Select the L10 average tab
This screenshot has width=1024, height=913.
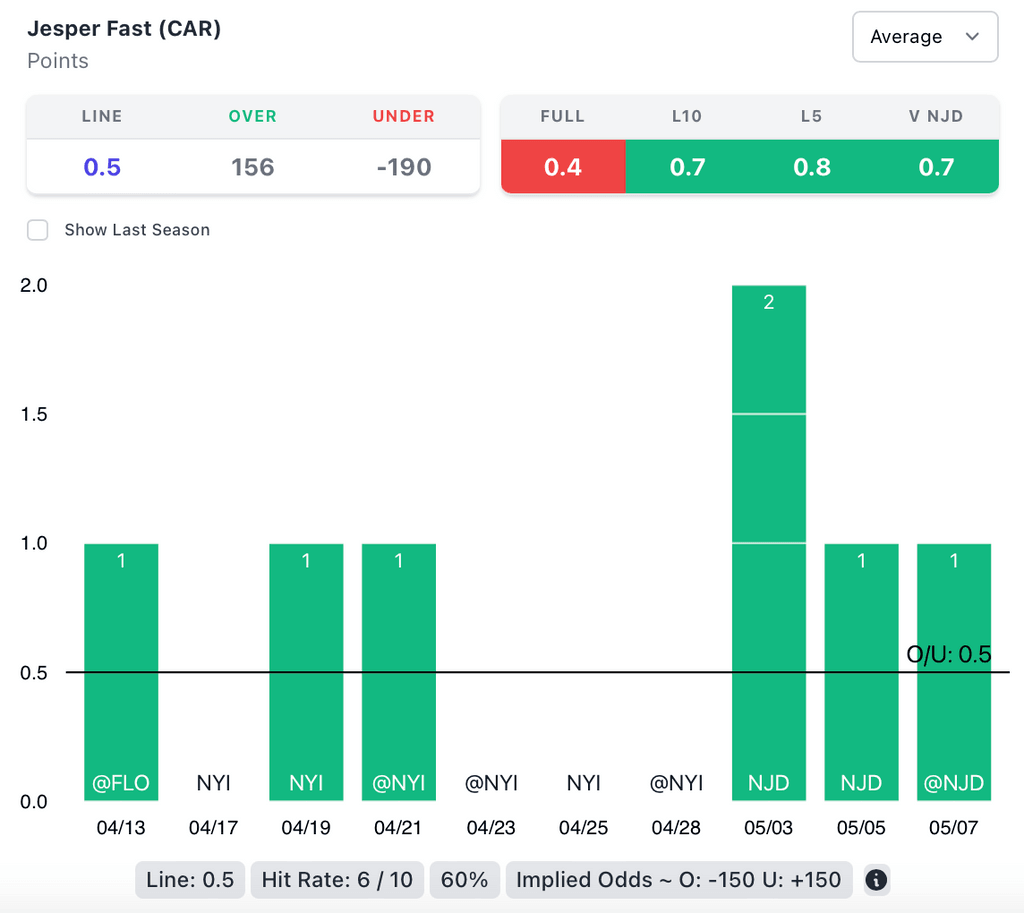pos(687,166)
